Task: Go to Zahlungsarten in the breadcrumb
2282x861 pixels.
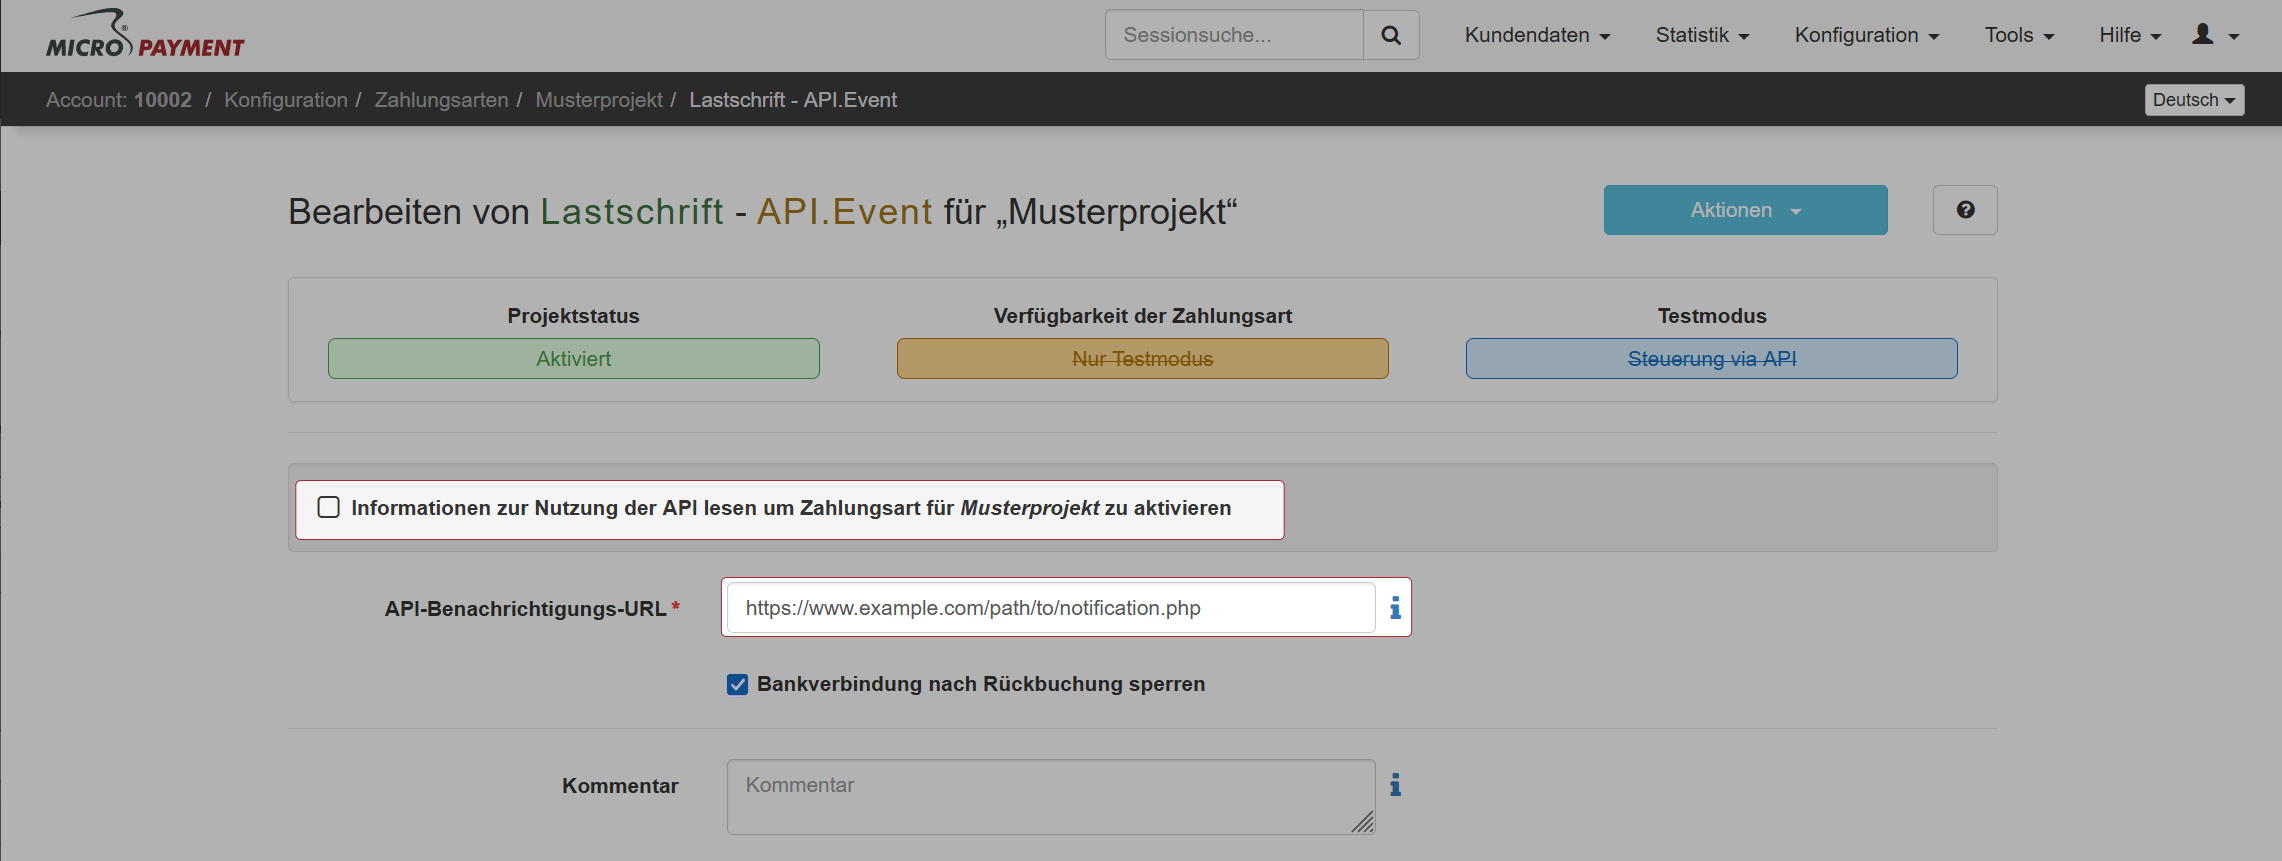Action: pyautogui.click(x=441, y=100)
